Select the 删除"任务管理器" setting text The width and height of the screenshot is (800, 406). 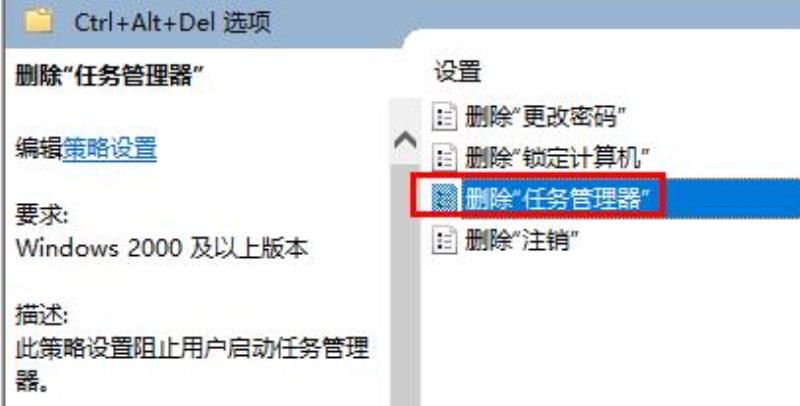tap(557, 197)
